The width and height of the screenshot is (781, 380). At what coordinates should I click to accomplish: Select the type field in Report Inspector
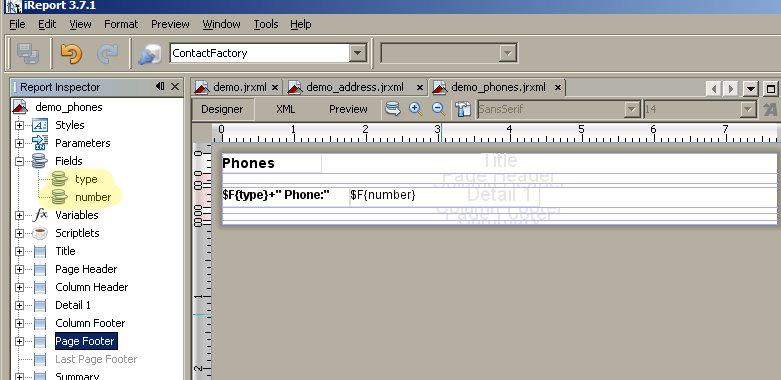(x=86, y=179)
